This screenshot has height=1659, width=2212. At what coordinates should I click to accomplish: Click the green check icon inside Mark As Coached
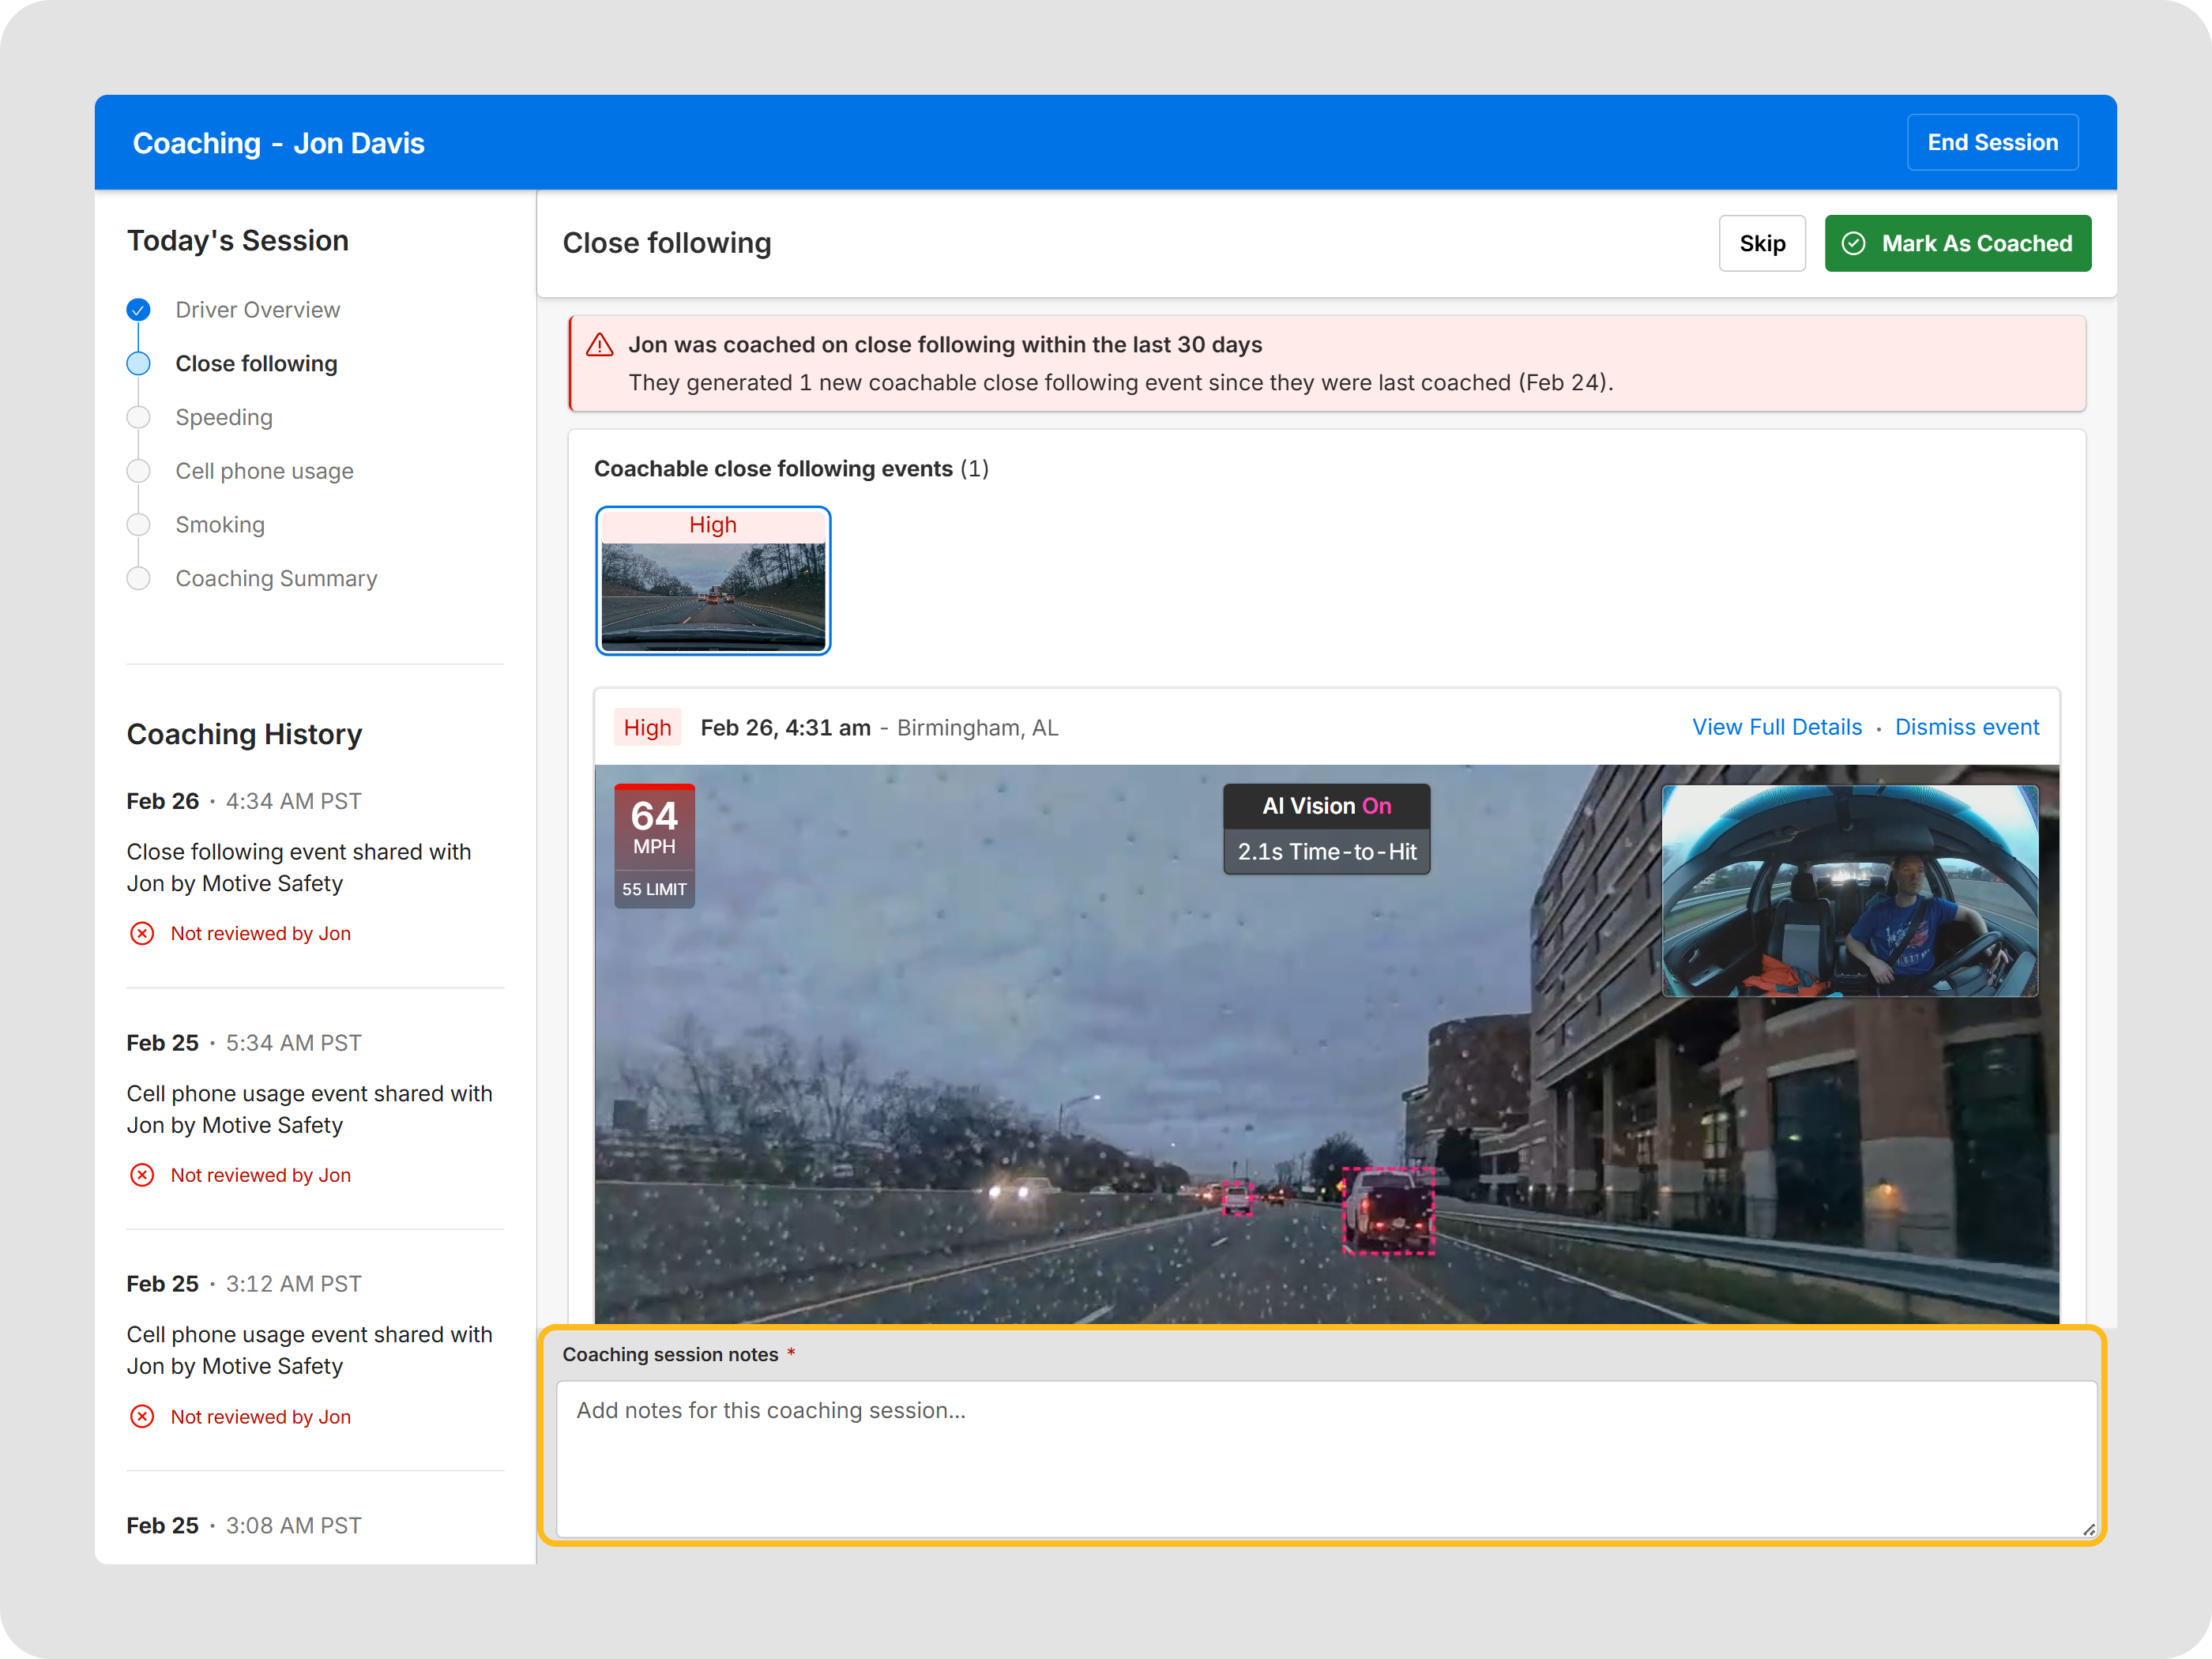click(x=1855, y=243)
